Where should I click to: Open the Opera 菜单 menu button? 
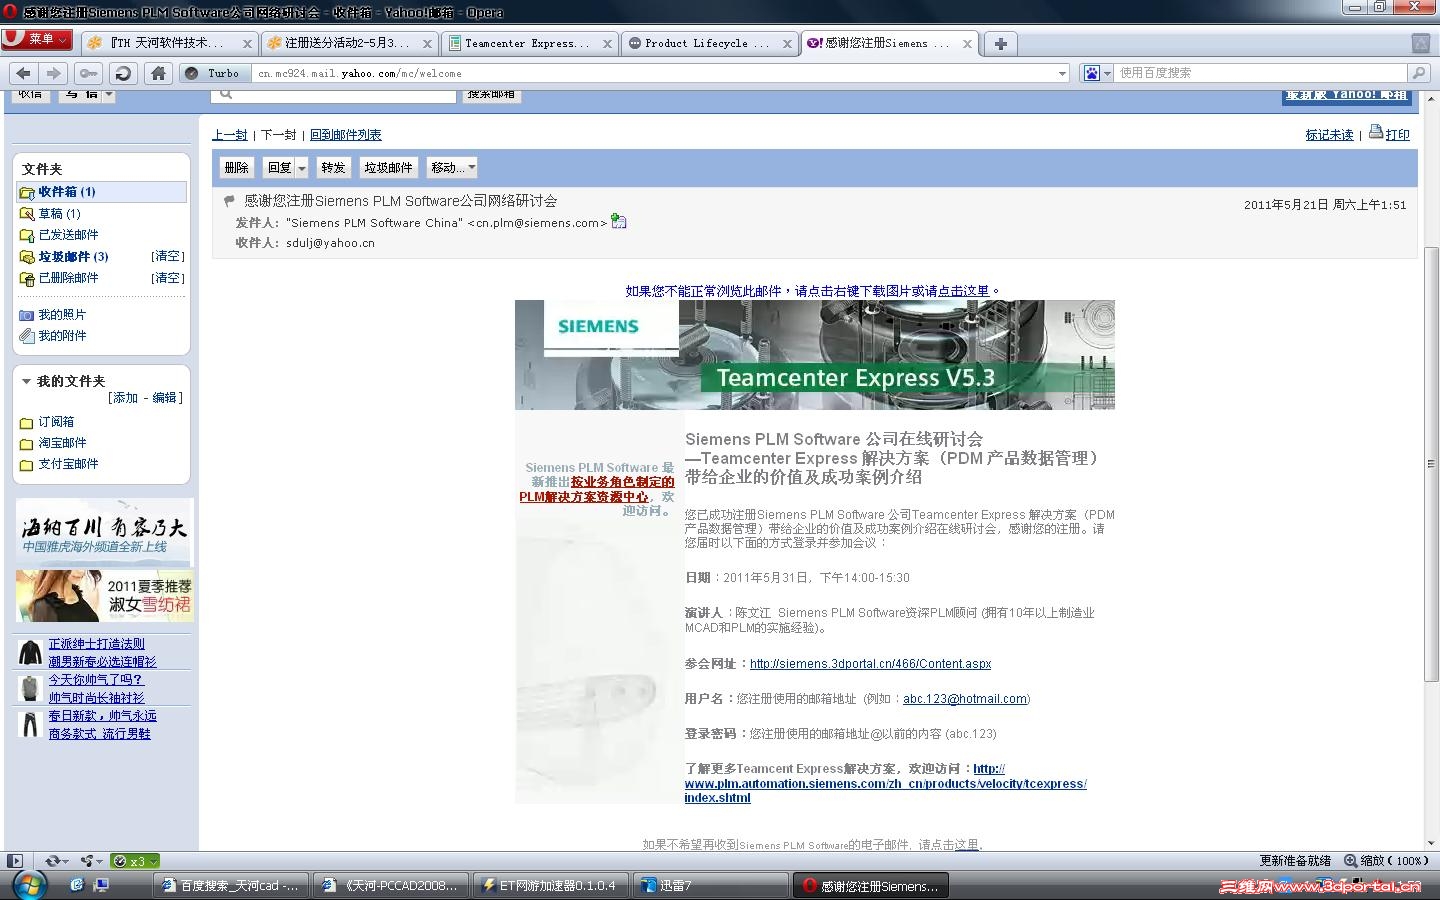[x=37, y=39]
